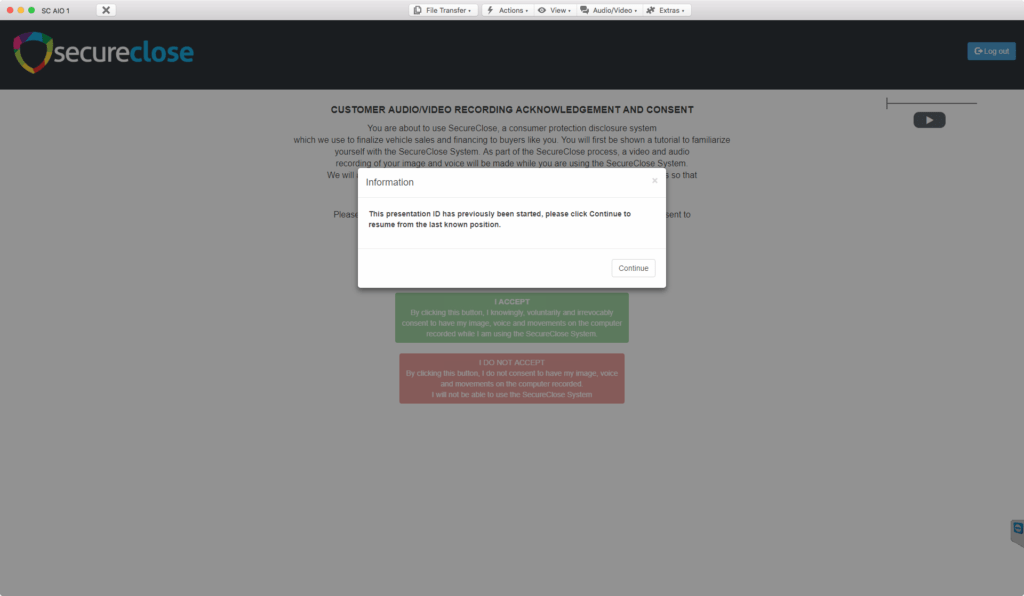Viewport: 1024px width, 596px height.
Task: Close the Information dialog with the X
Action: (654, 181)
